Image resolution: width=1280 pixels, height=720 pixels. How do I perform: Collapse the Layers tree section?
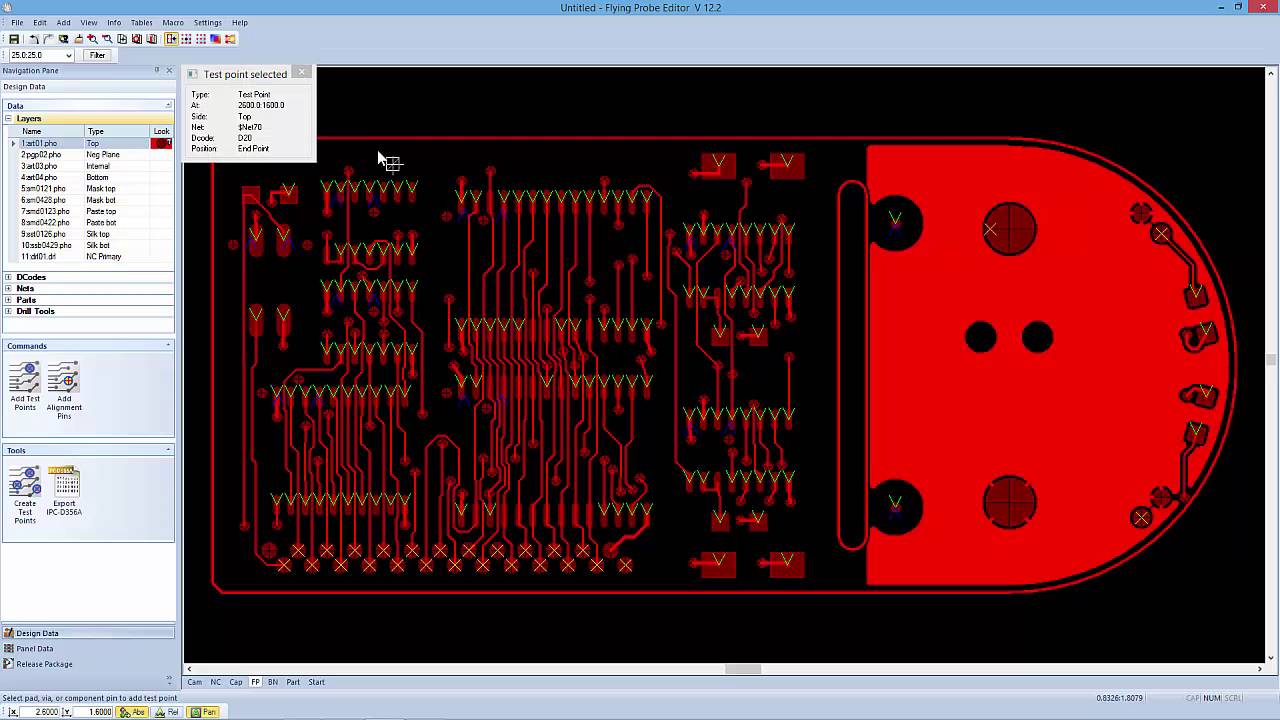coord(8,118)
